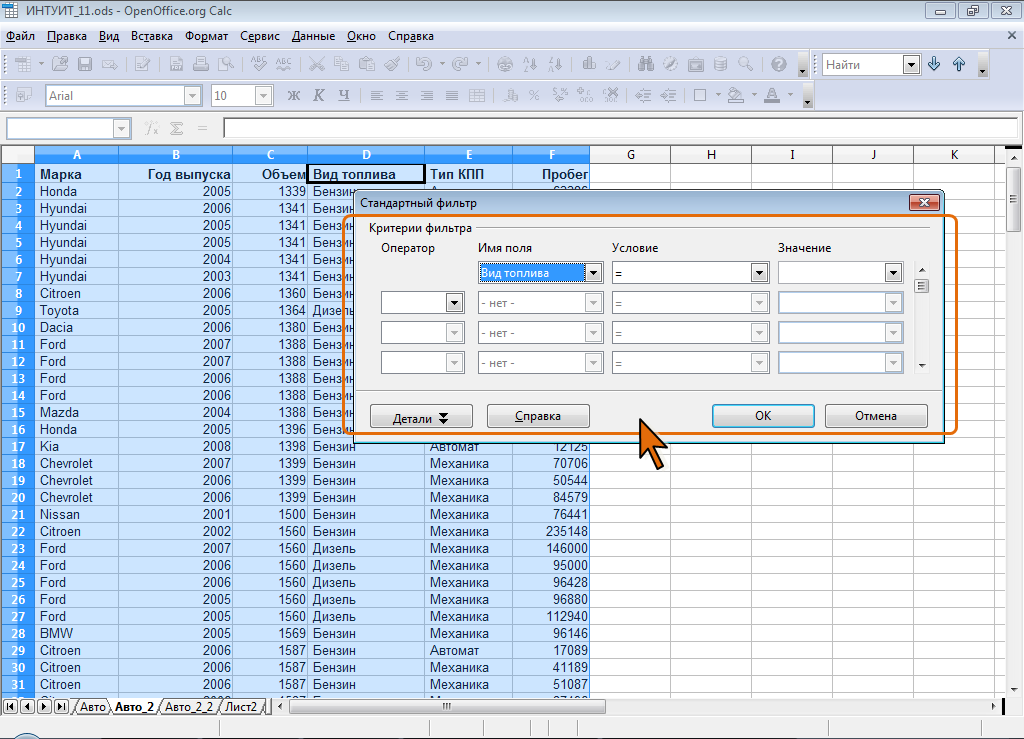Close the Стандартный фильтр dialog
This screenshot has width=1024, height=739.
(x=924, y=202)
